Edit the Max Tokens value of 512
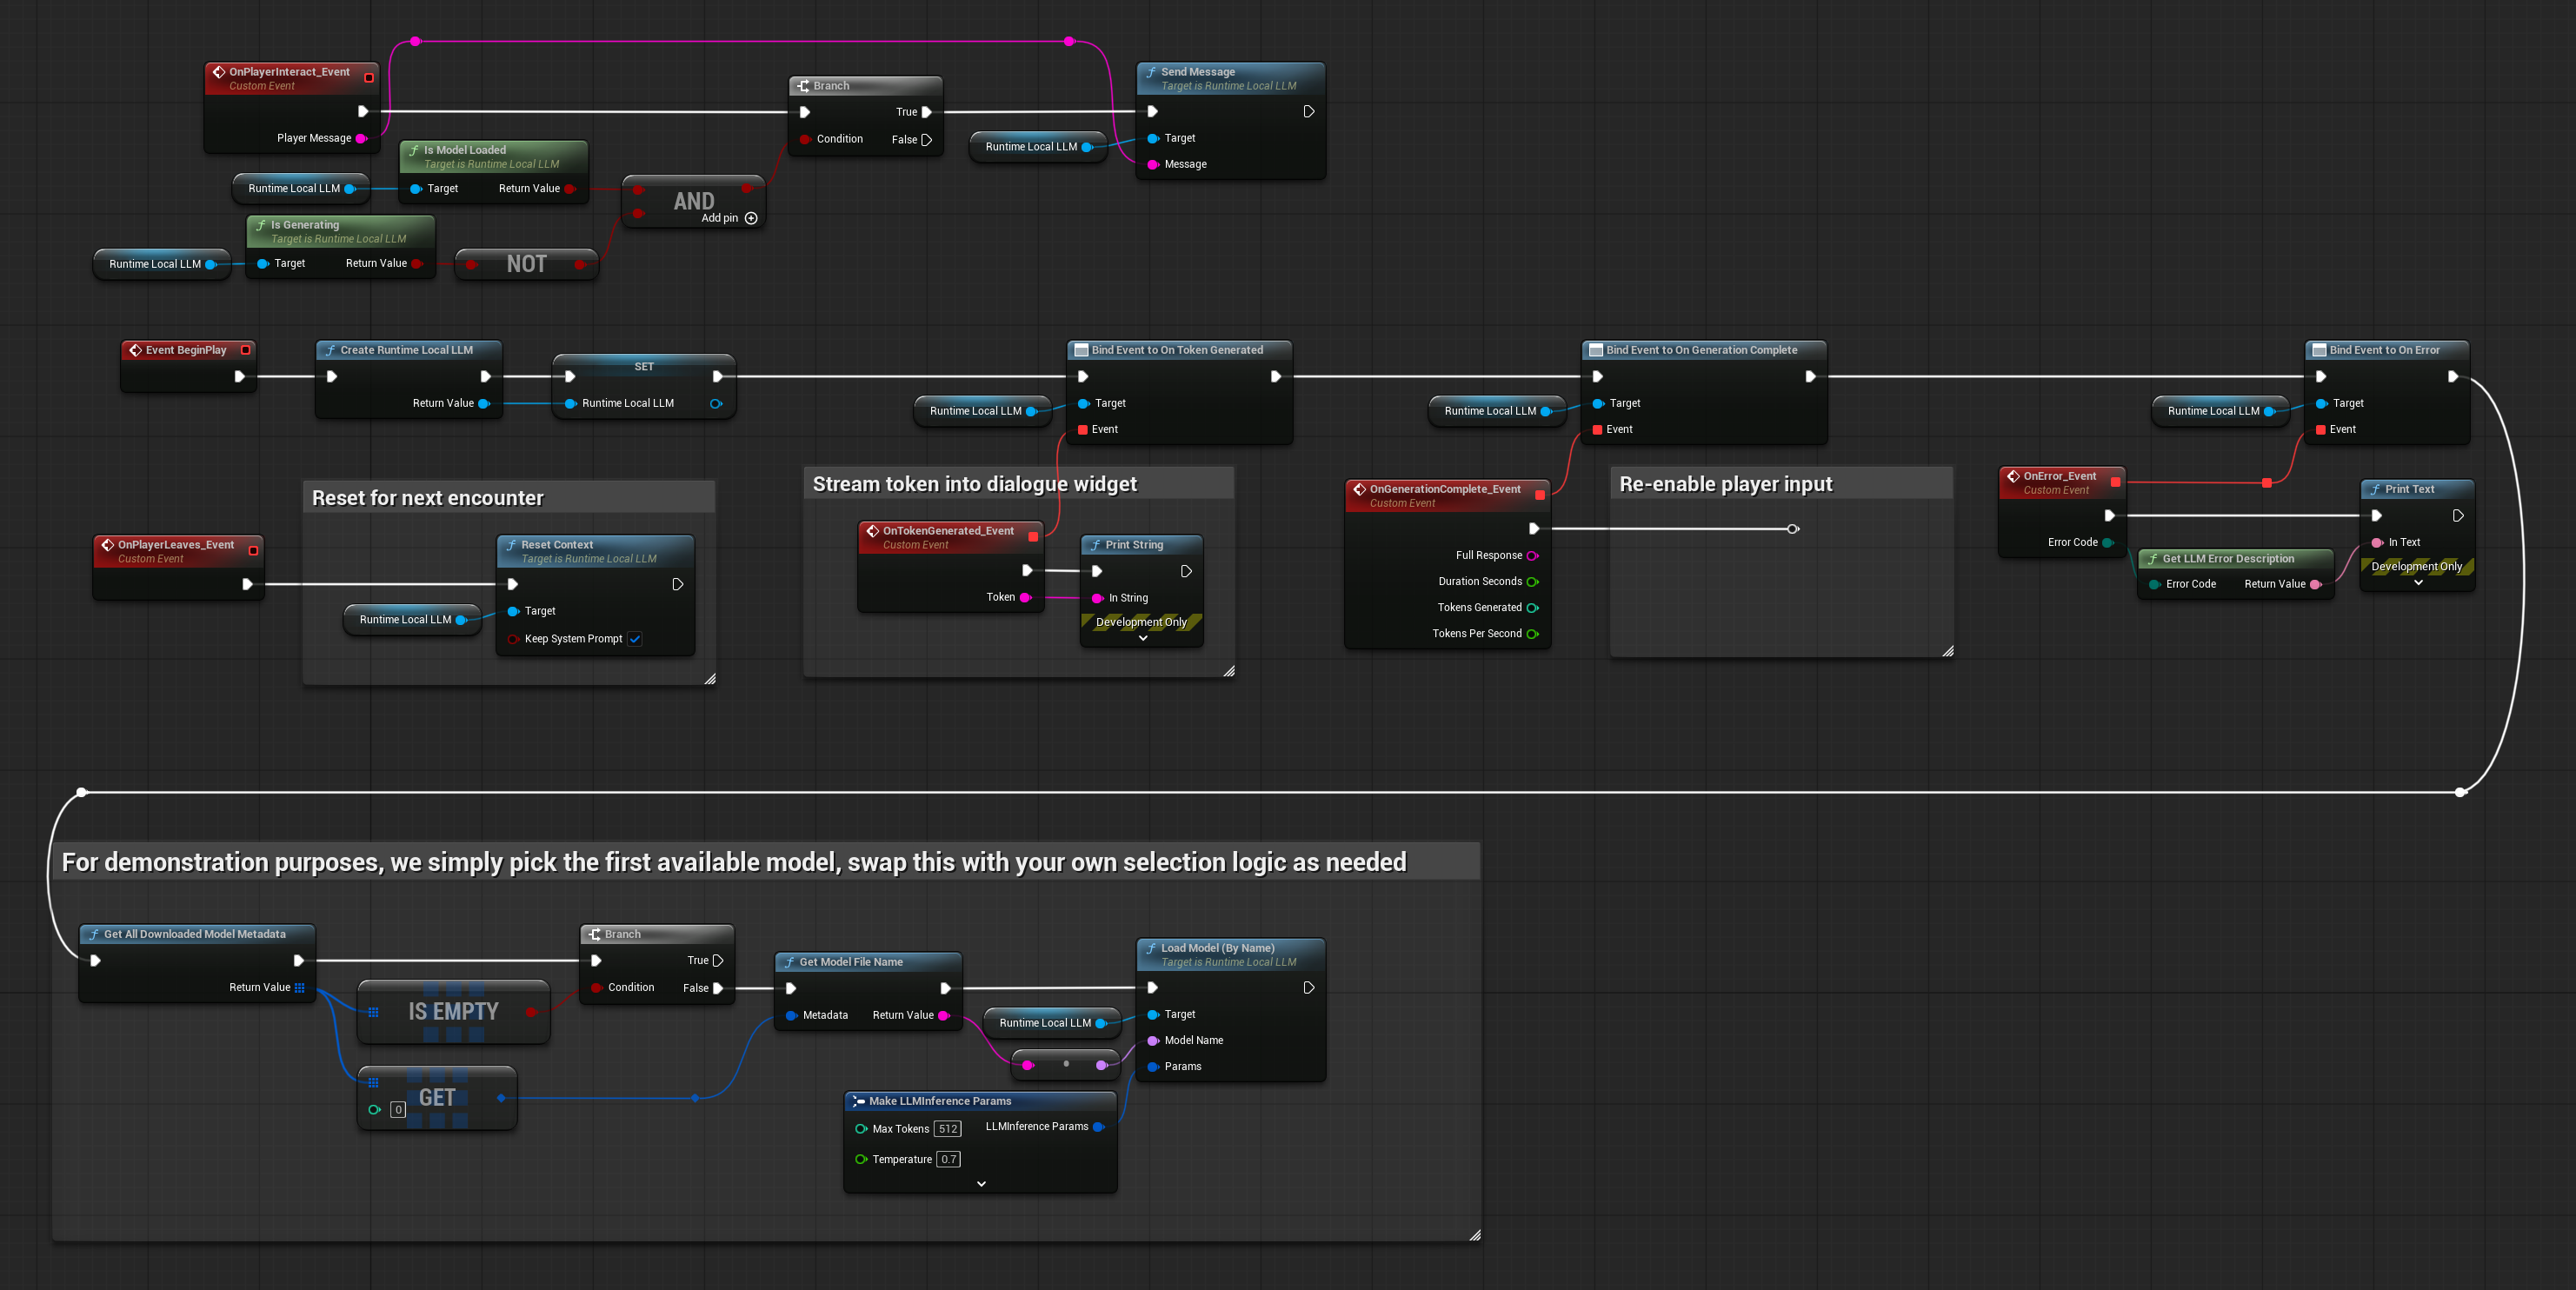The width and height of the screenshot is (2576, 1290). 948,1128
